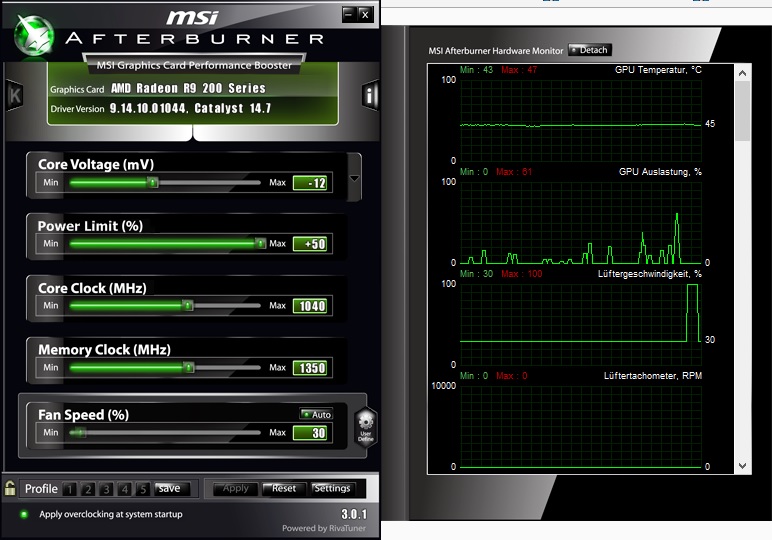Click the version number 3.0.1
772x540 pixels.
click(354, 514)
